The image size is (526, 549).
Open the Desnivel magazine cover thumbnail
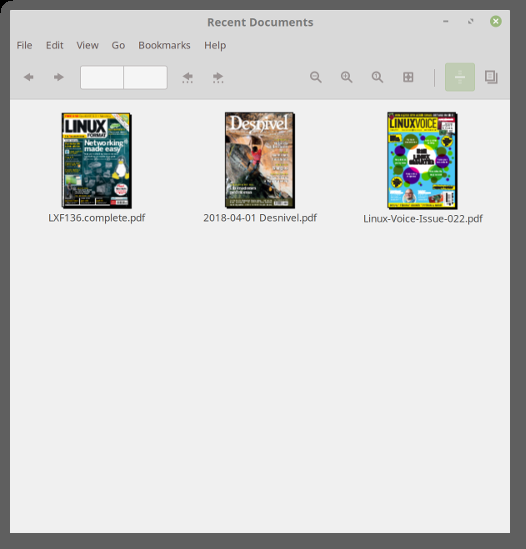point(260,160)
